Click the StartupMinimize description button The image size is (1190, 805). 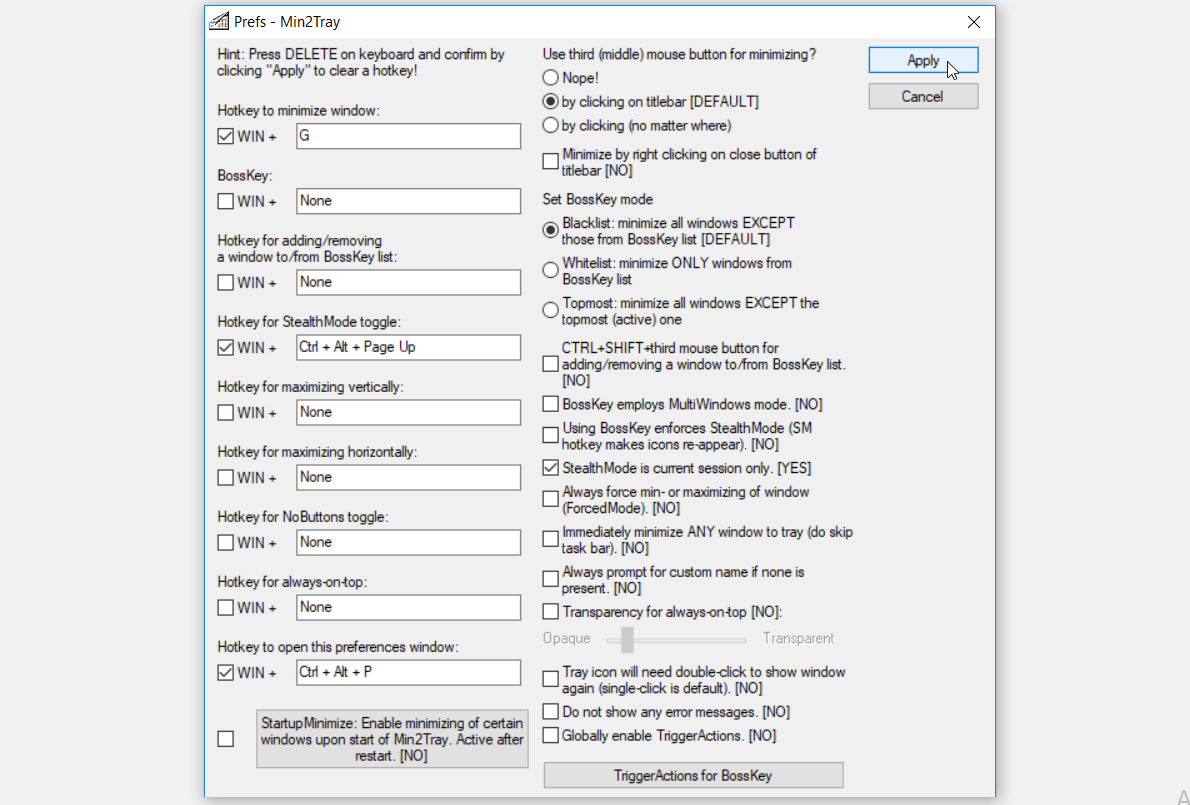(392, 739)
